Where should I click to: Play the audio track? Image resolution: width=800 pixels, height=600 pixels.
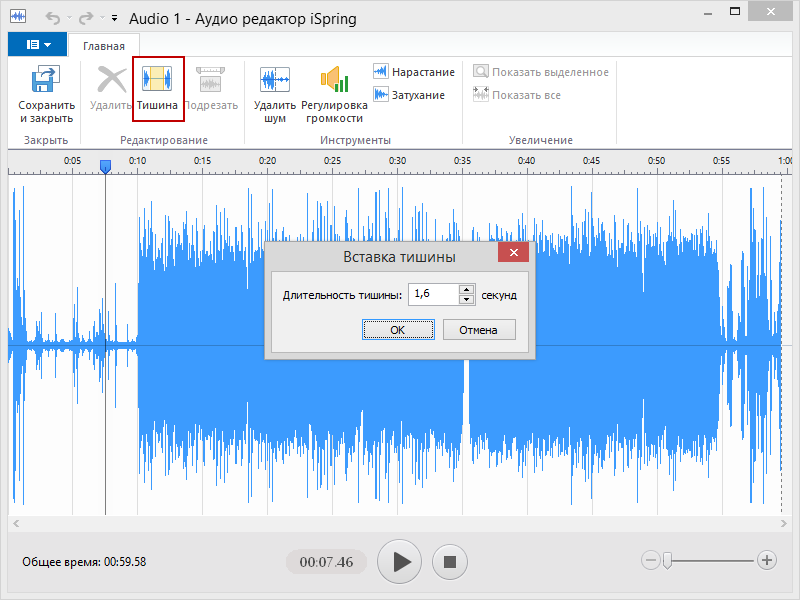(x=399, y=562)
